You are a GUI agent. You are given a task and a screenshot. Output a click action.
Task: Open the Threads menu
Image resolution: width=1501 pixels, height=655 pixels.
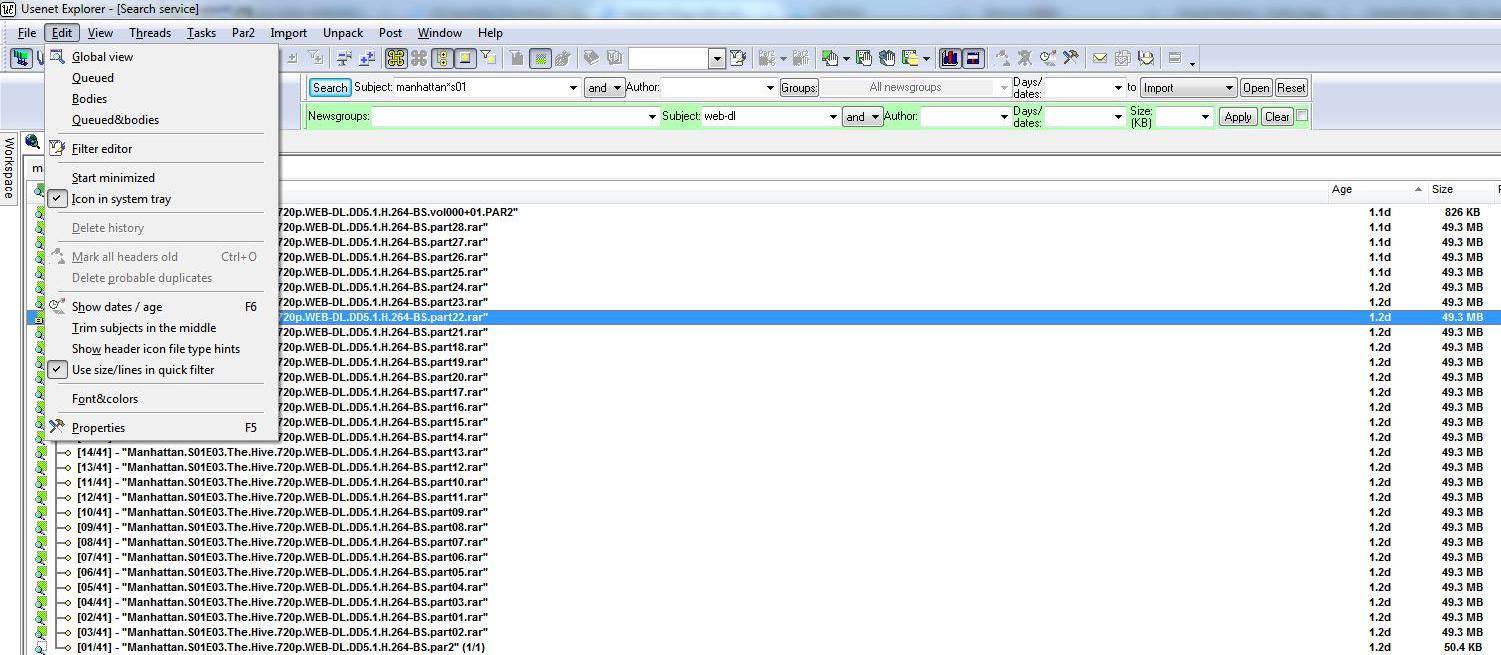click(x=150, y=33)
